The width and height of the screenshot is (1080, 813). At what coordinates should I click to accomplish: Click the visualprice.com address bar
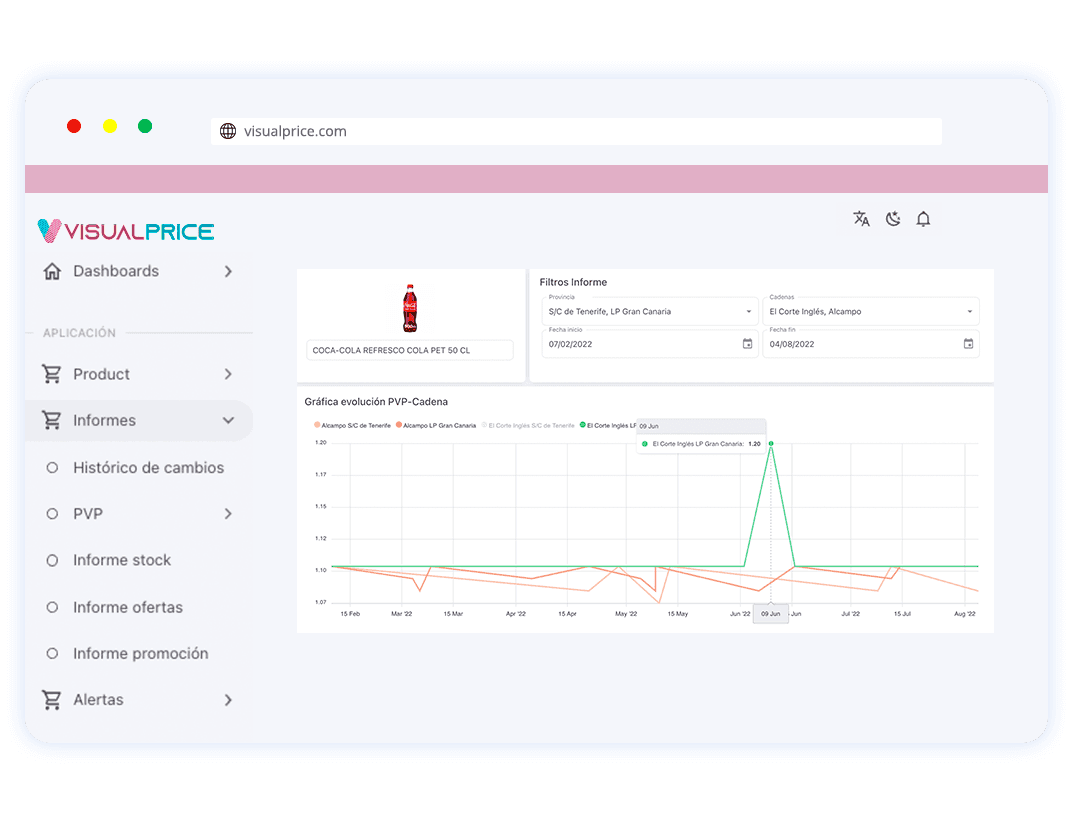576,131
